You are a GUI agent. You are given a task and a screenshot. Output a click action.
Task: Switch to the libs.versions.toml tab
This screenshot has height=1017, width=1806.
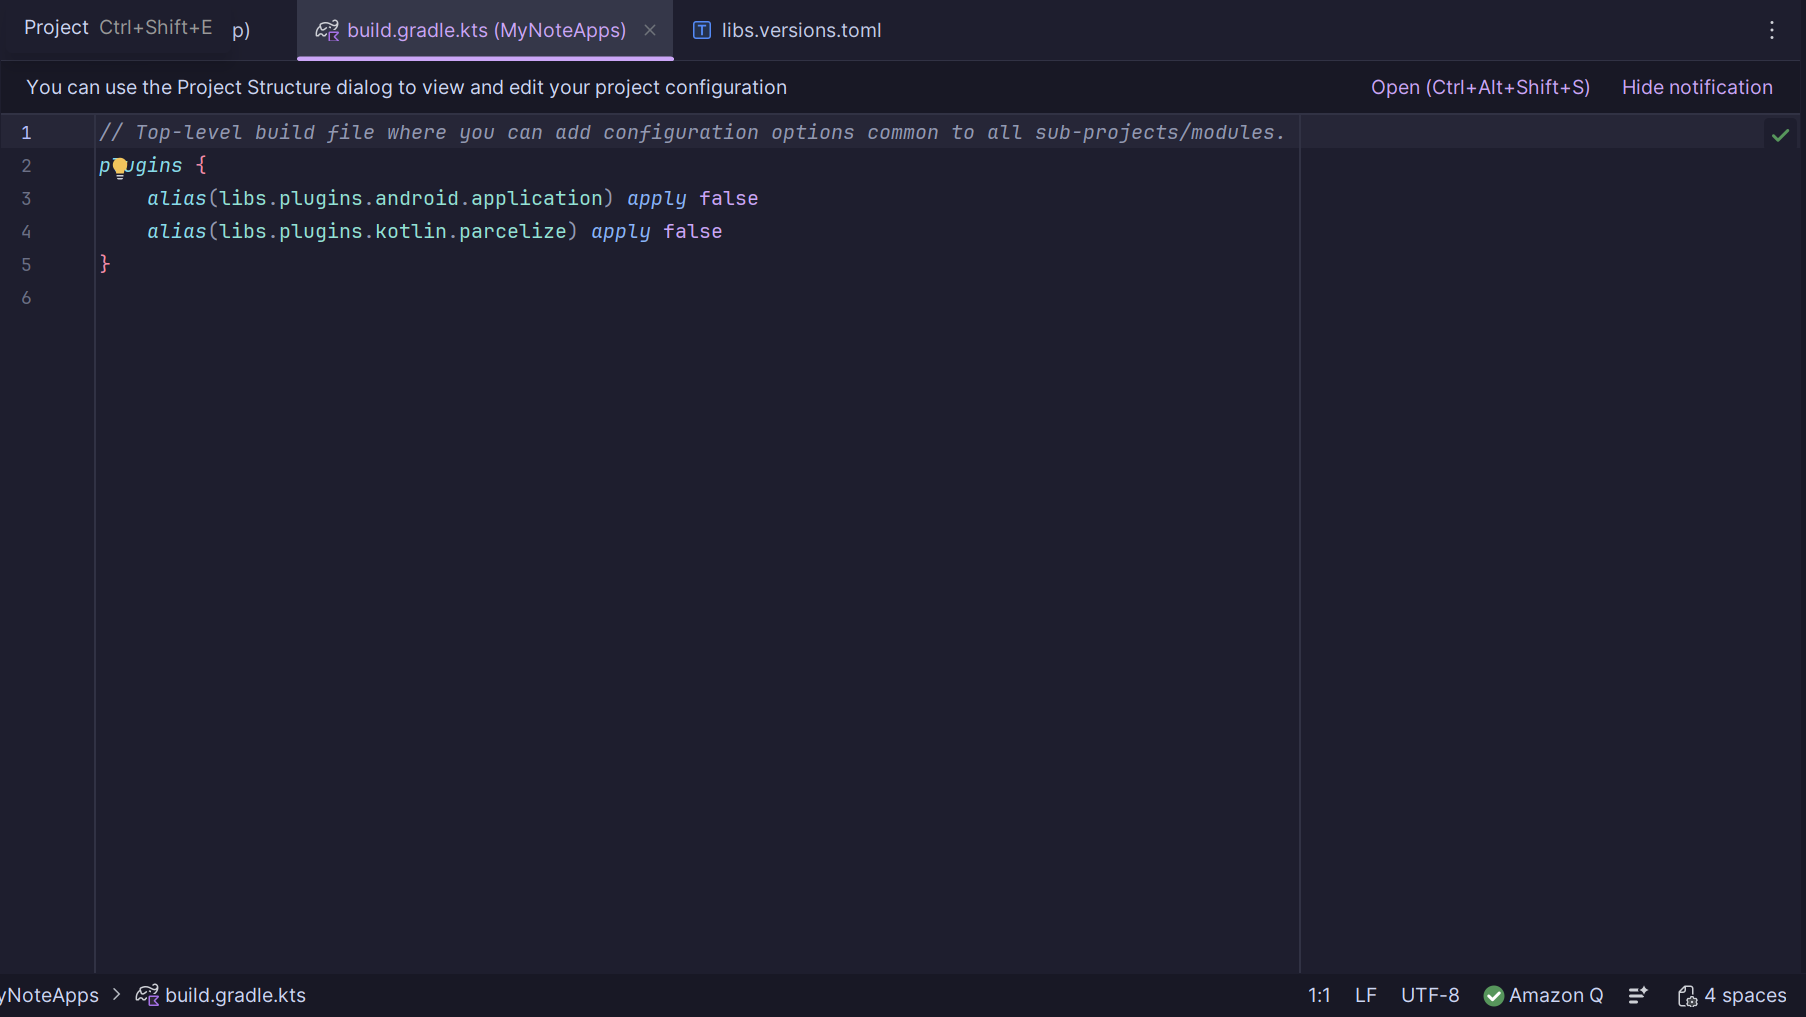pyautogui.click(x=800, y=30)
